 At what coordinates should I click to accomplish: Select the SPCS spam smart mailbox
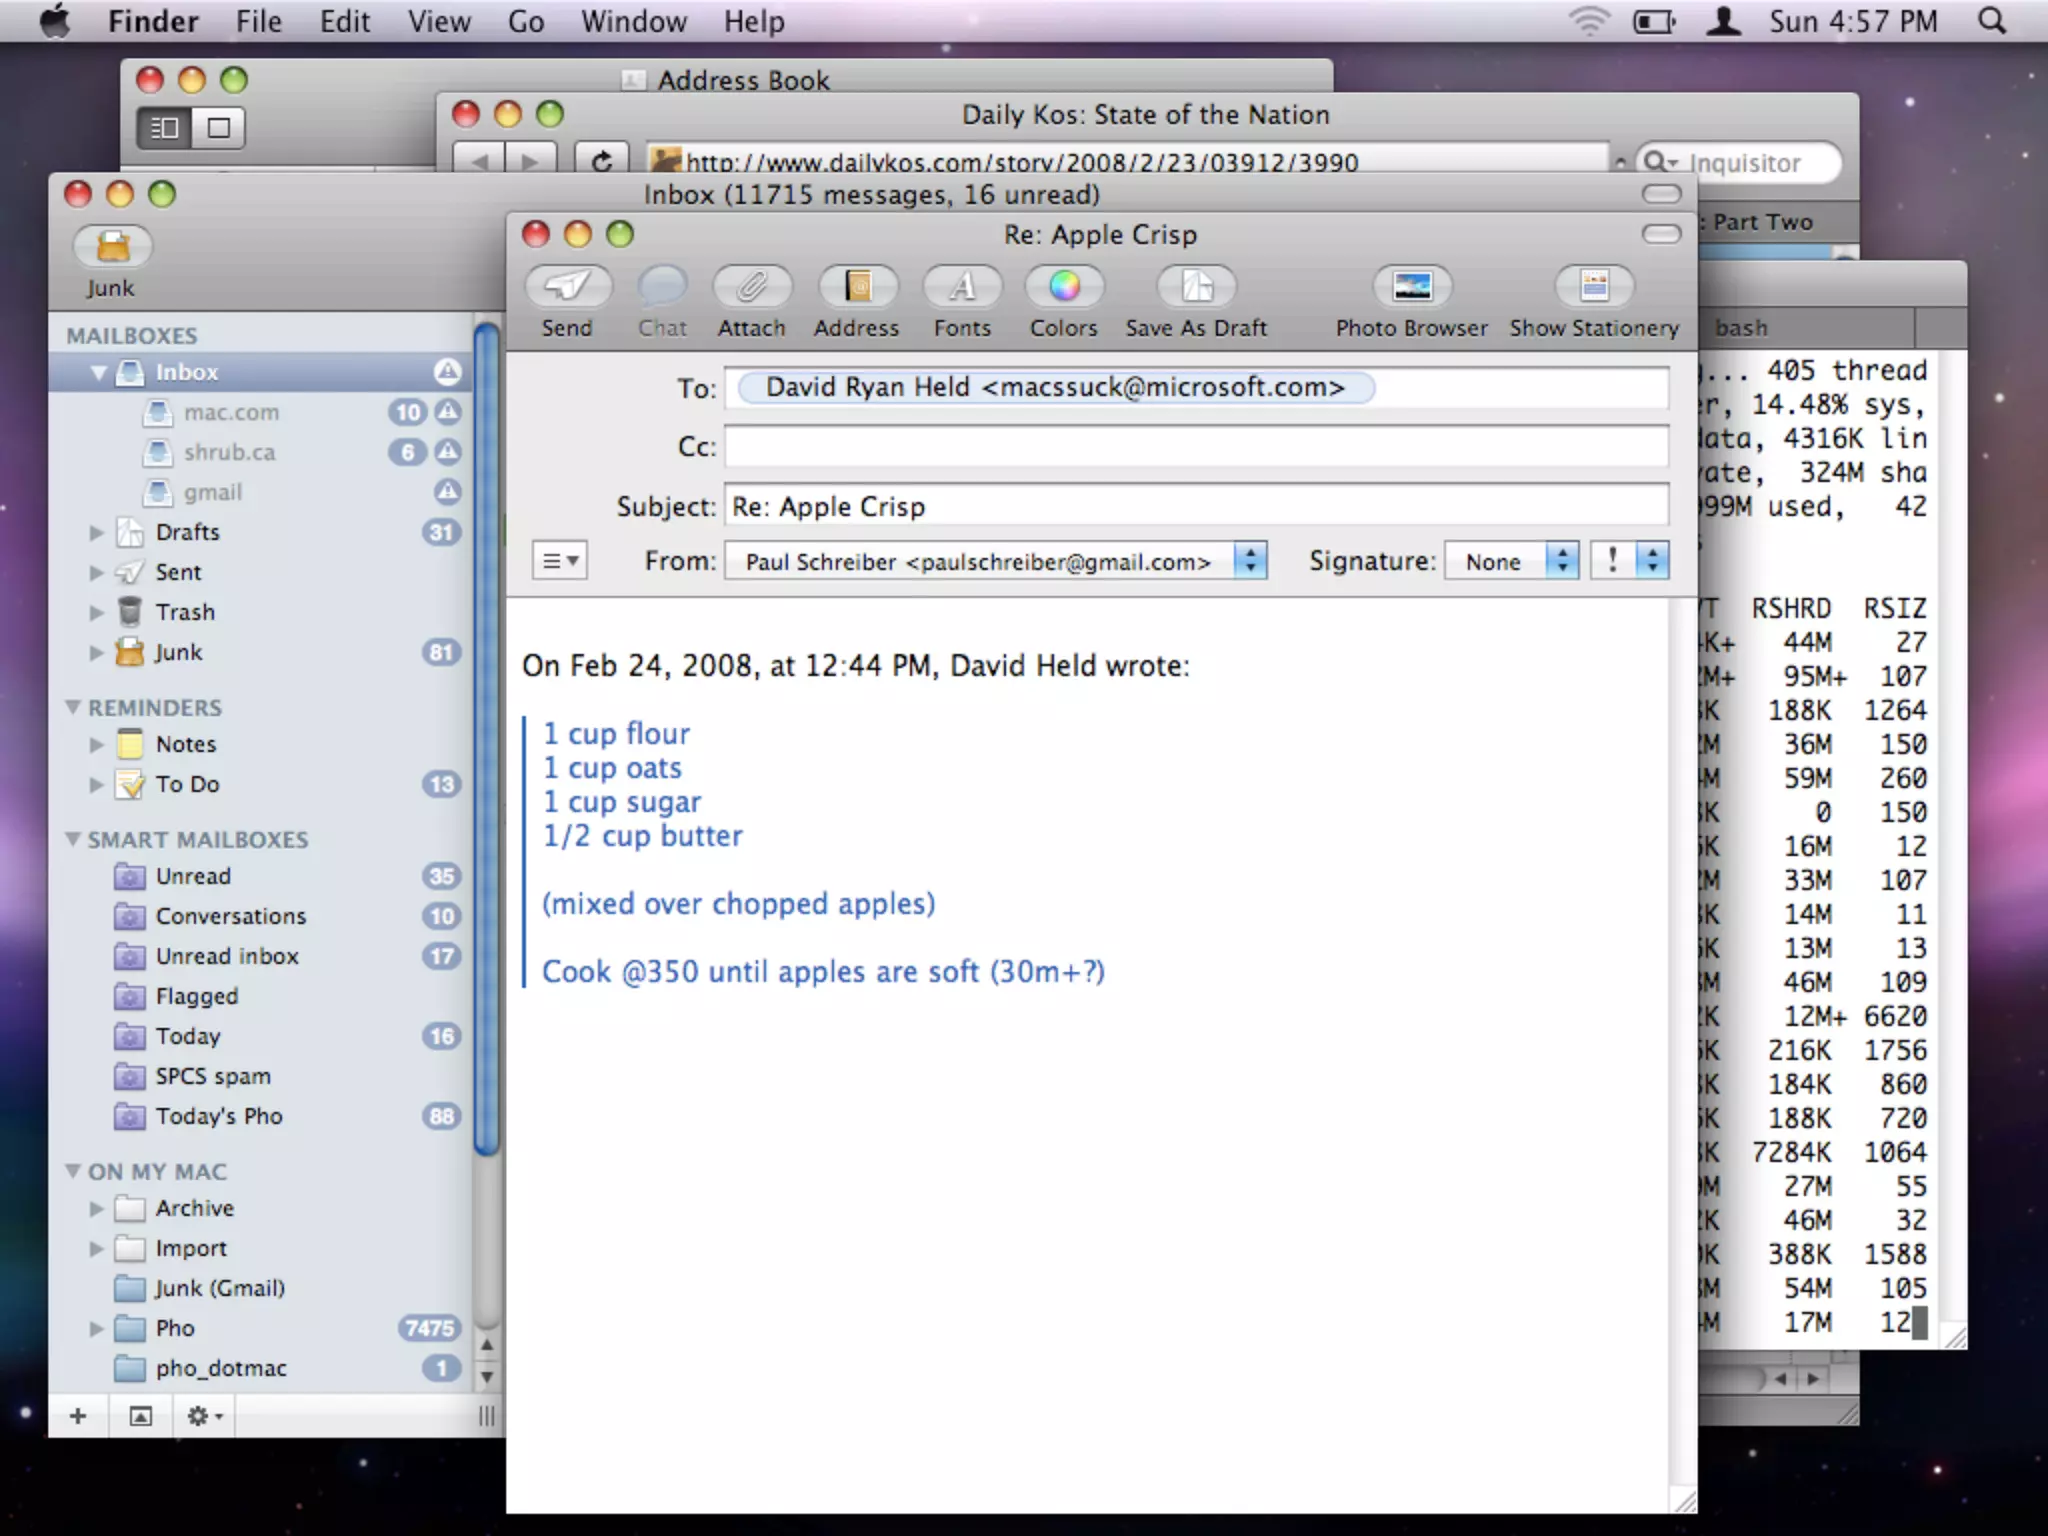(260, 1076)
